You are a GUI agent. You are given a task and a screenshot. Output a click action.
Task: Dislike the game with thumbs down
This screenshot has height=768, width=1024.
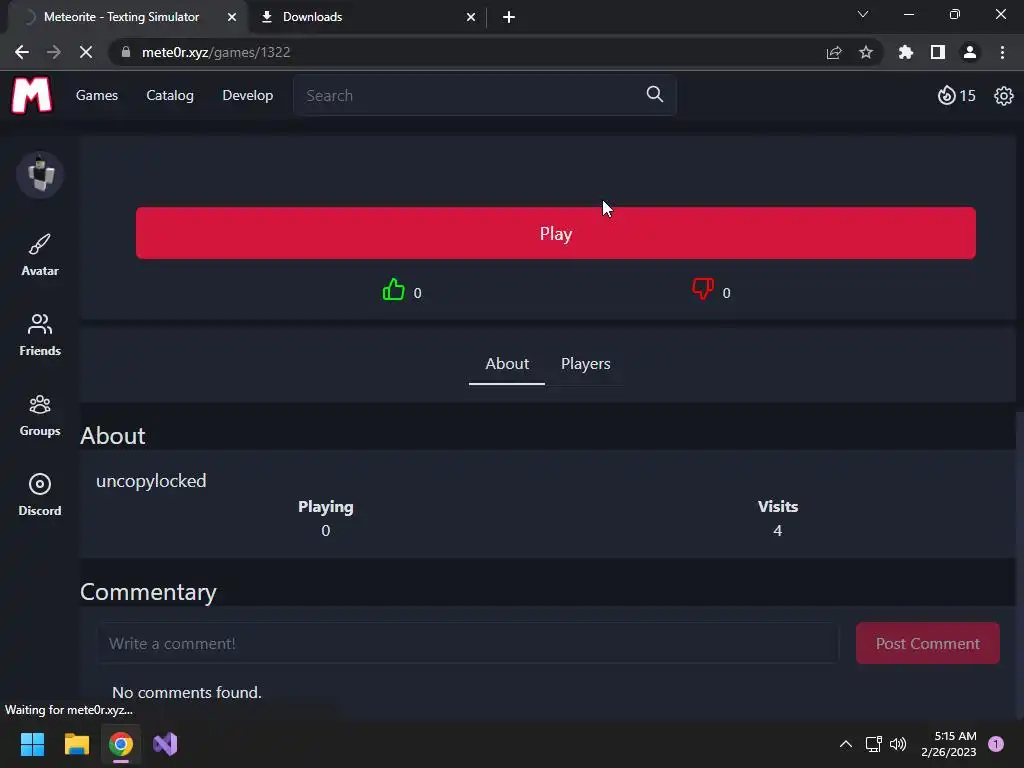click(x=703, y=289)
